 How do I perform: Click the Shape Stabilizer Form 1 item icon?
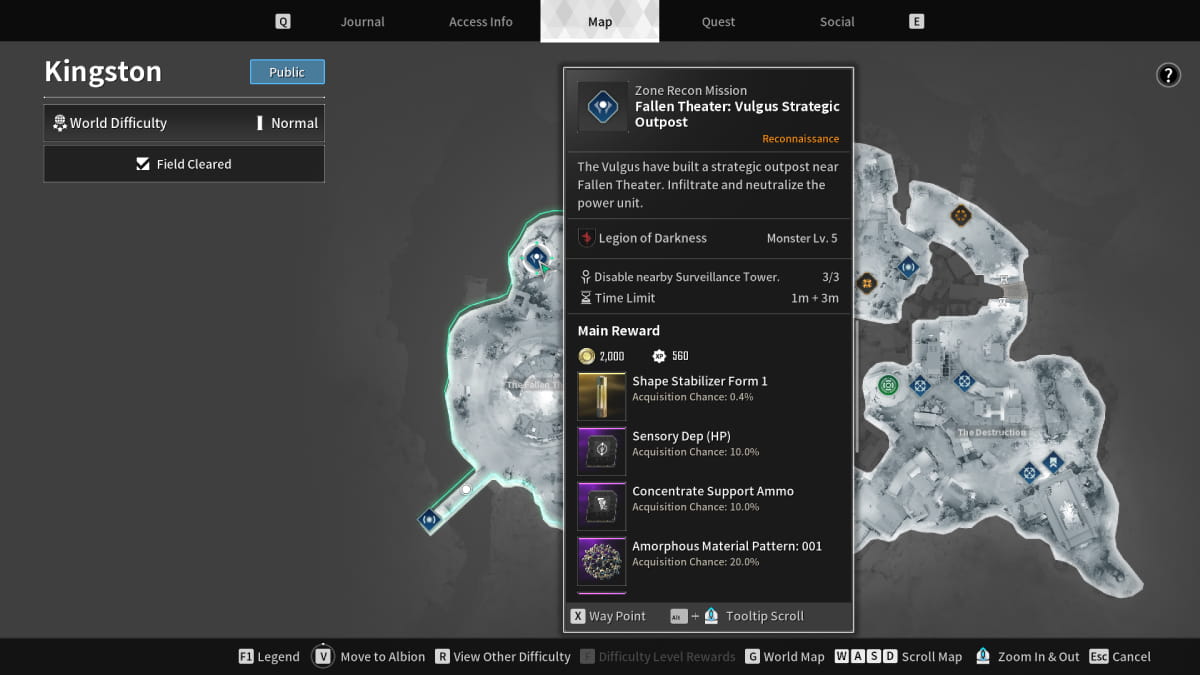(601, 396)
